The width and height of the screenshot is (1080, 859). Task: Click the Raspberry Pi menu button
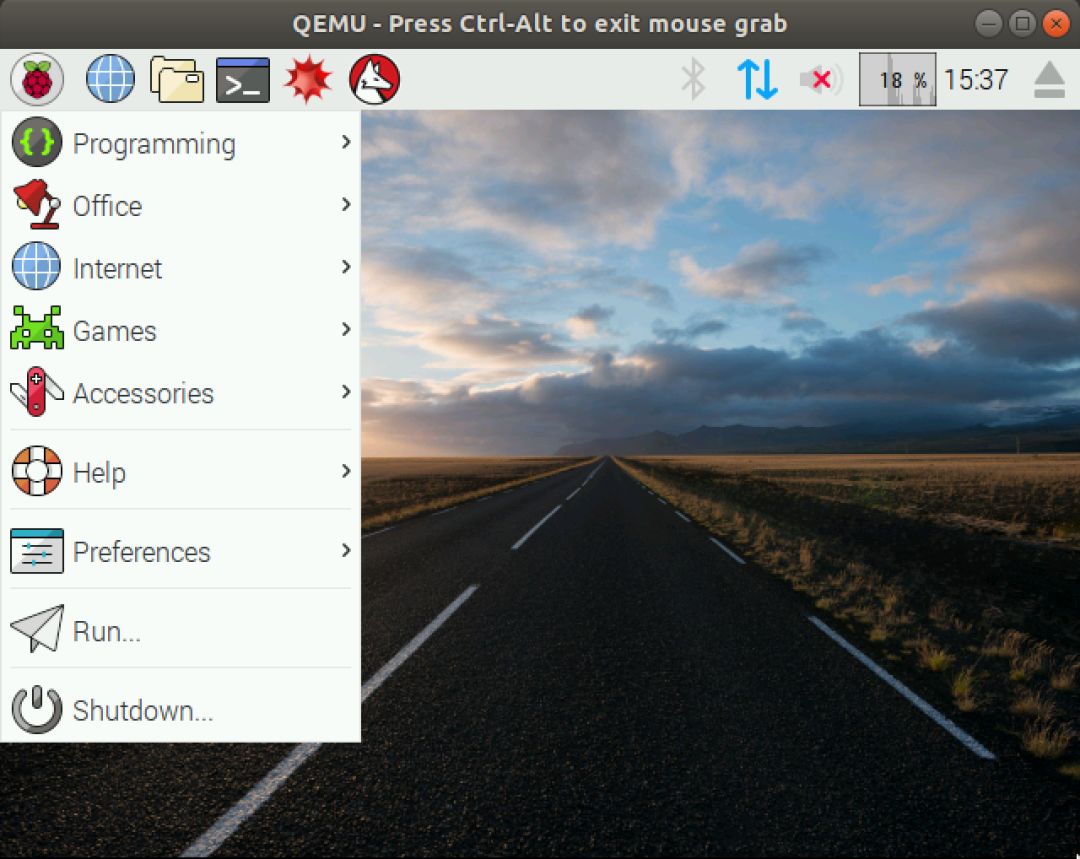tap(37, 79)
